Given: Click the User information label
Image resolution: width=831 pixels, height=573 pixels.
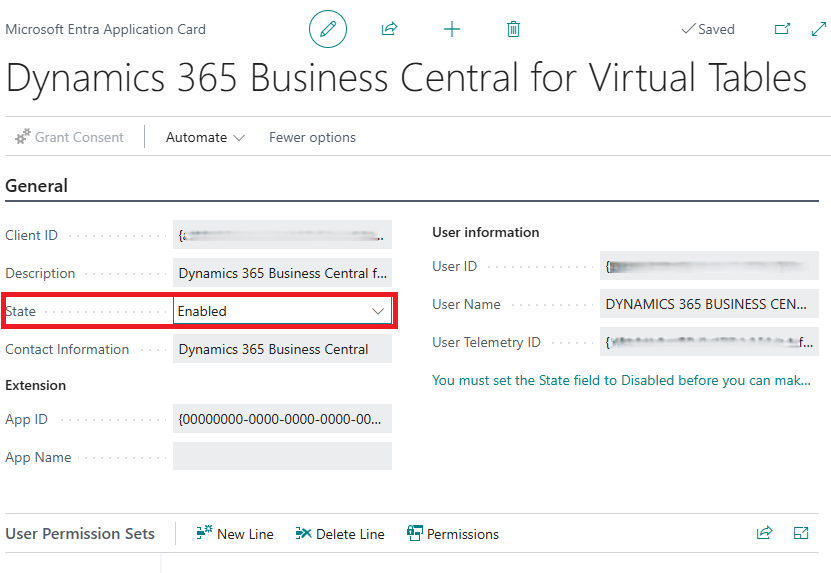Looking at the screenshot, I should tap(485, 232).
